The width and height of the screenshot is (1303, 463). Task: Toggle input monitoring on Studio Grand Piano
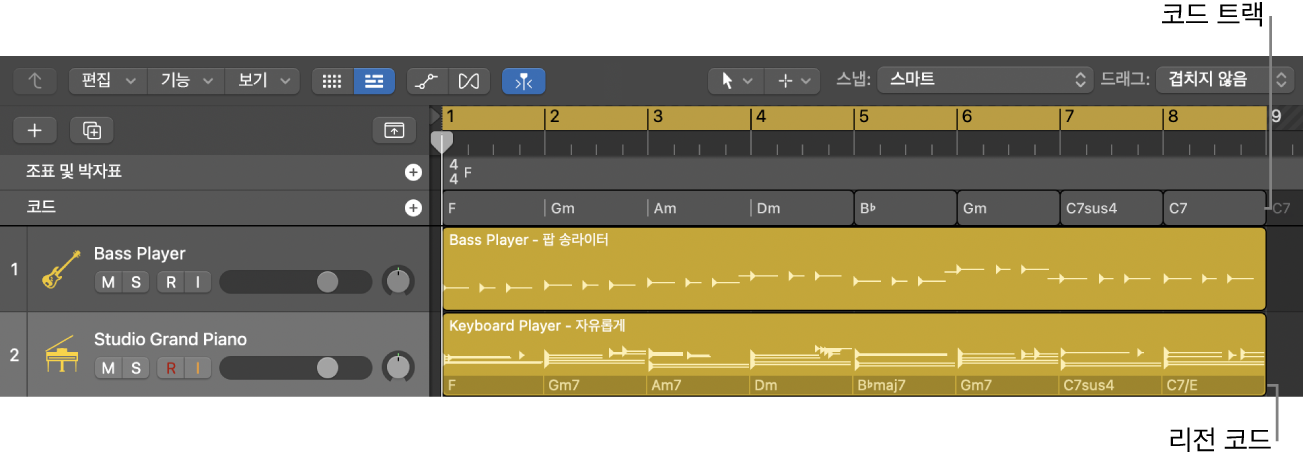[x=198, y=368]
